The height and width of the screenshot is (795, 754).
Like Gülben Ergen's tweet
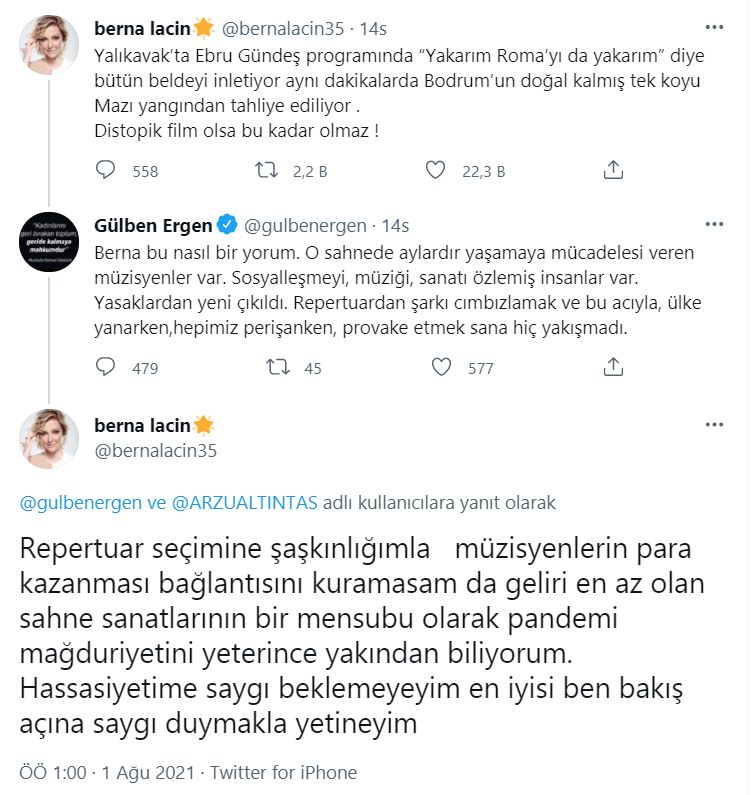click(443, 368)
